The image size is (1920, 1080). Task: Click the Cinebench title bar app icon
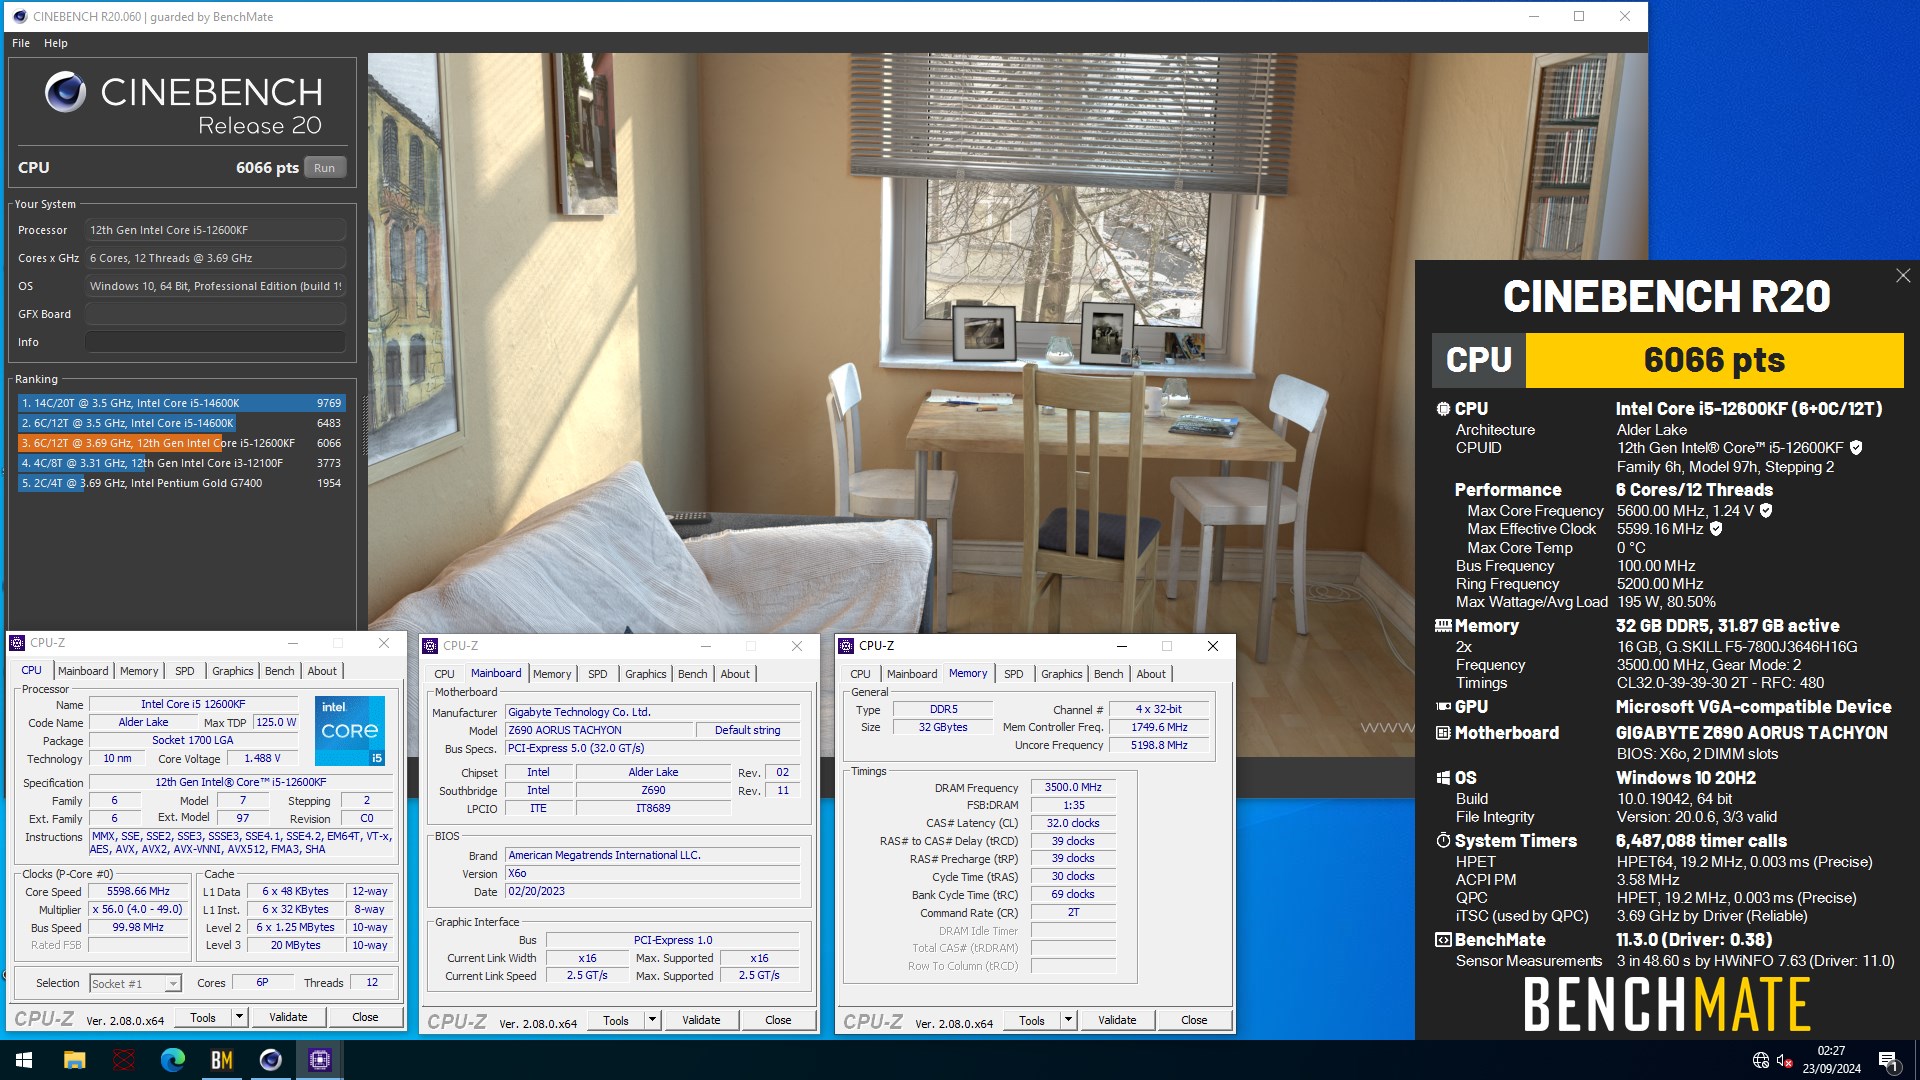[19, 16]
